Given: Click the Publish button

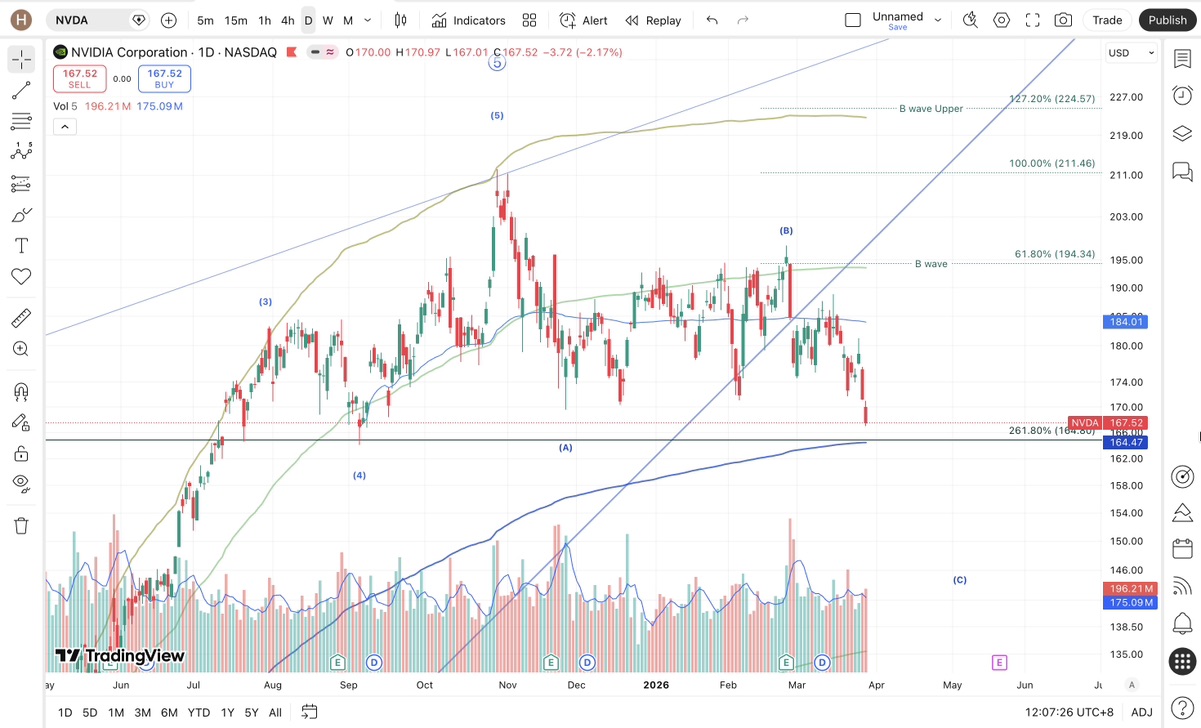Looking at the screenshot, I should click(x=1167, y=20).
